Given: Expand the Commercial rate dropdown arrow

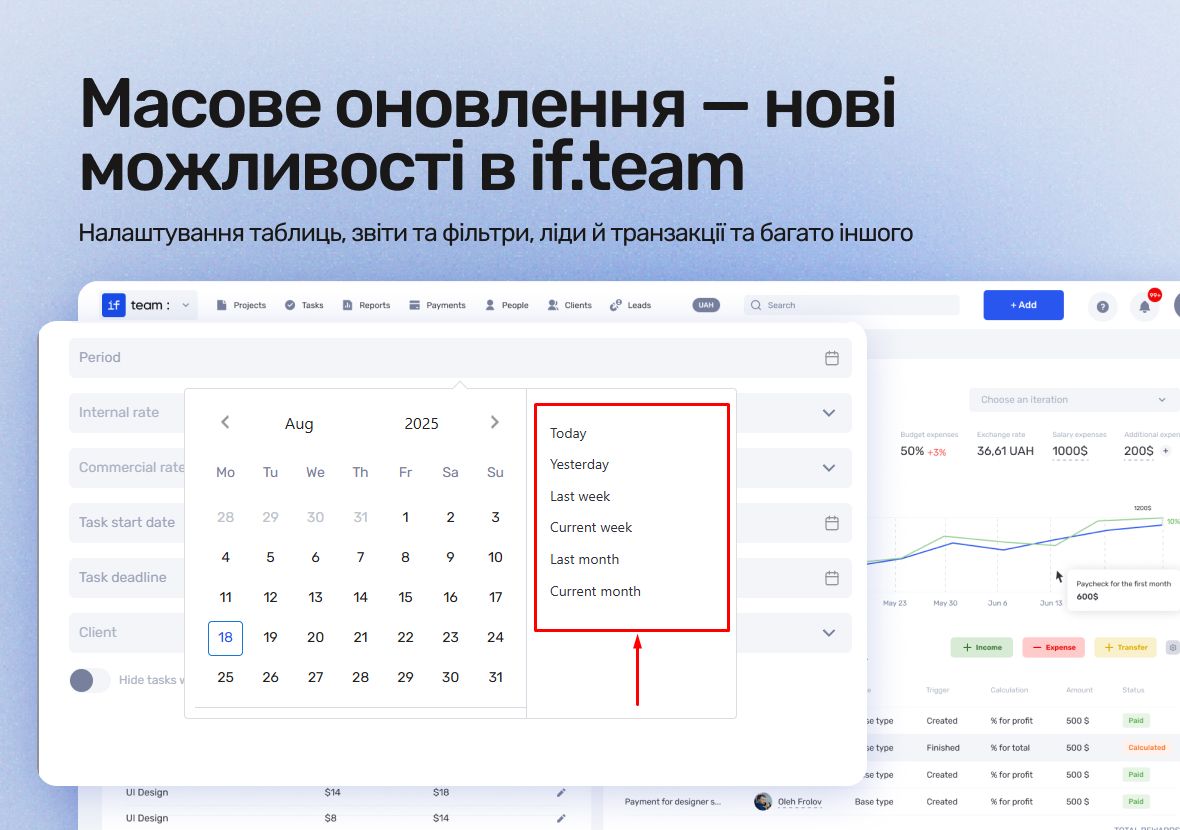Looking at the screenshot, I should pos(829,468).
